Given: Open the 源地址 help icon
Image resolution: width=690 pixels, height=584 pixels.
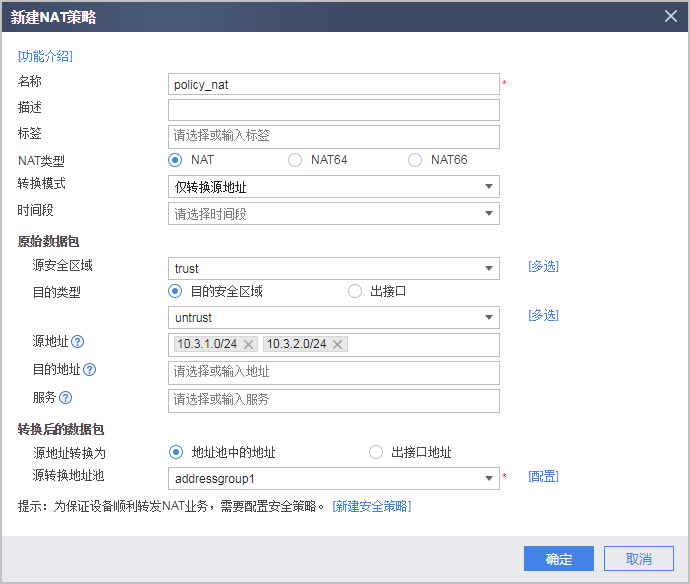Looking at the screenshot, I should [77, 342].
